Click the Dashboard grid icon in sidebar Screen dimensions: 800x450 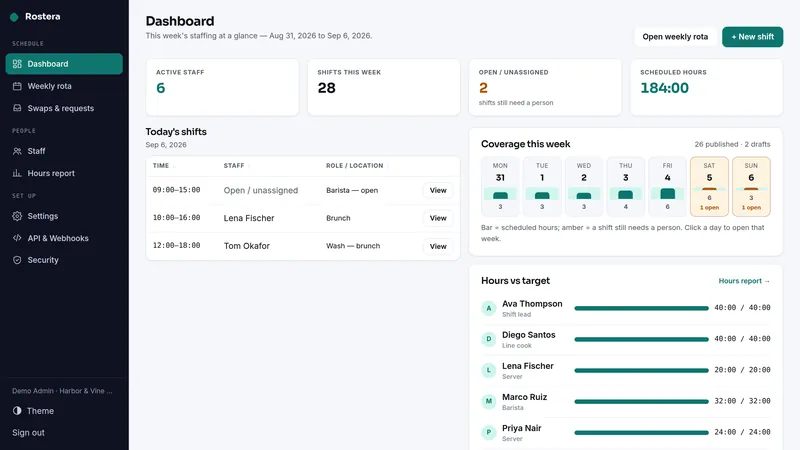coord(17,64)
